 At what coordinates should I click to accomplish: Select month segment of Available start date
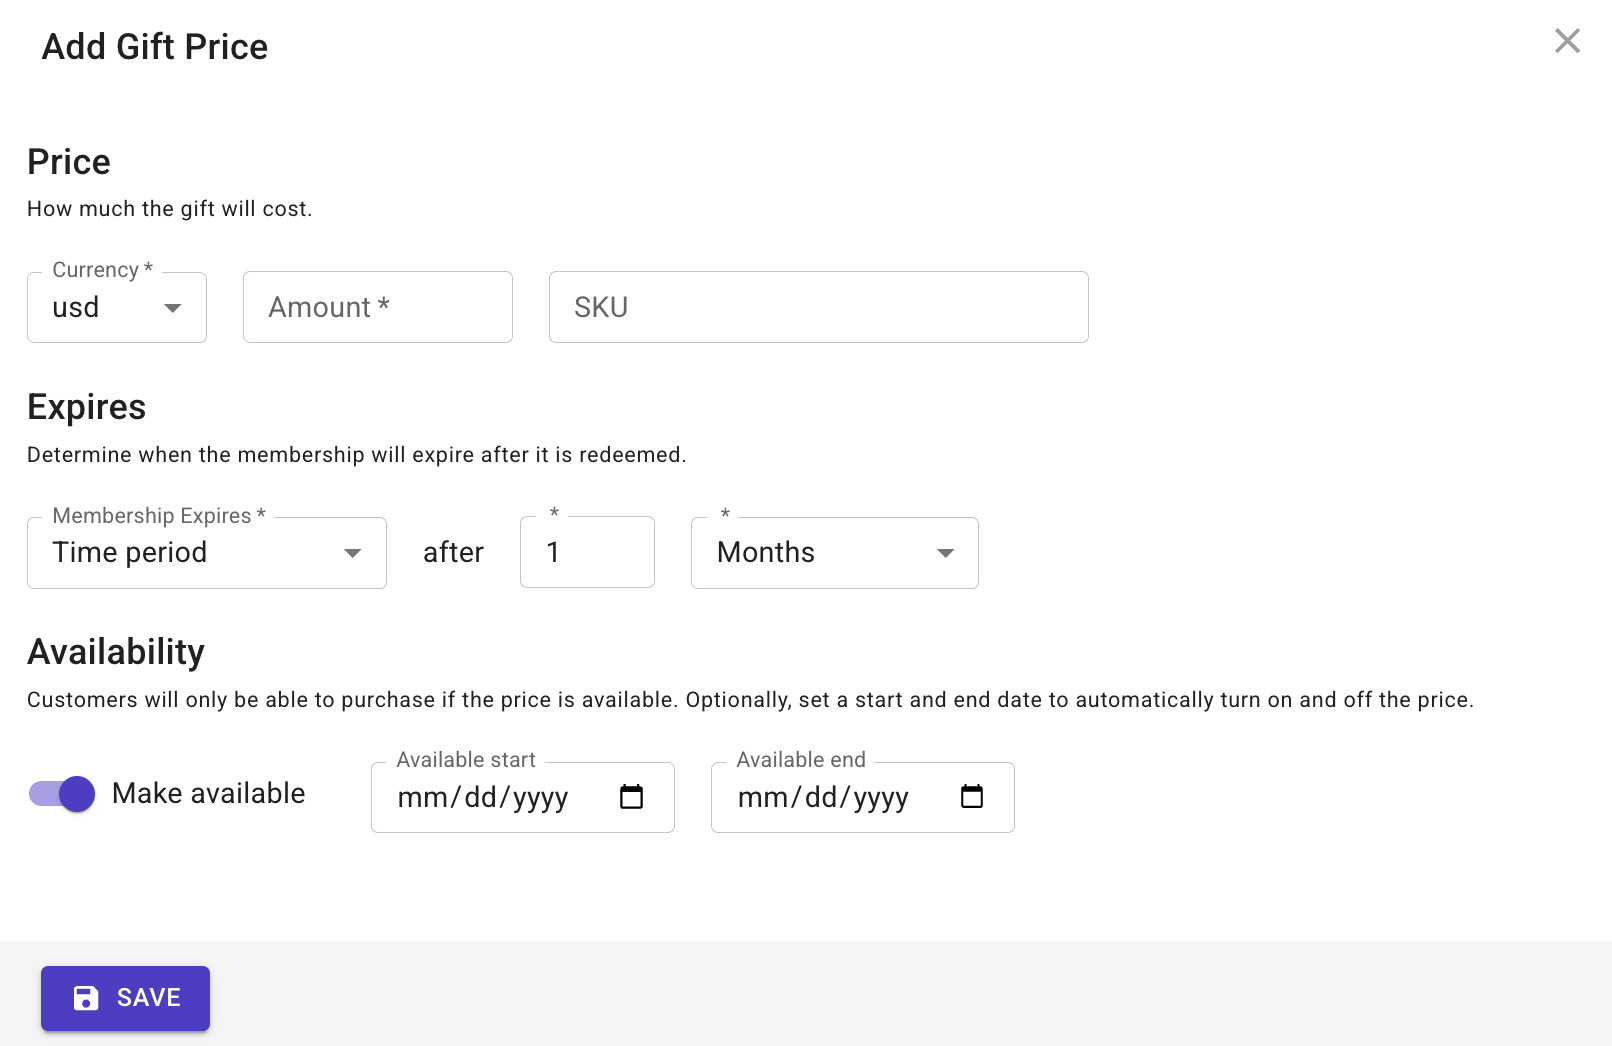(423, 798)
